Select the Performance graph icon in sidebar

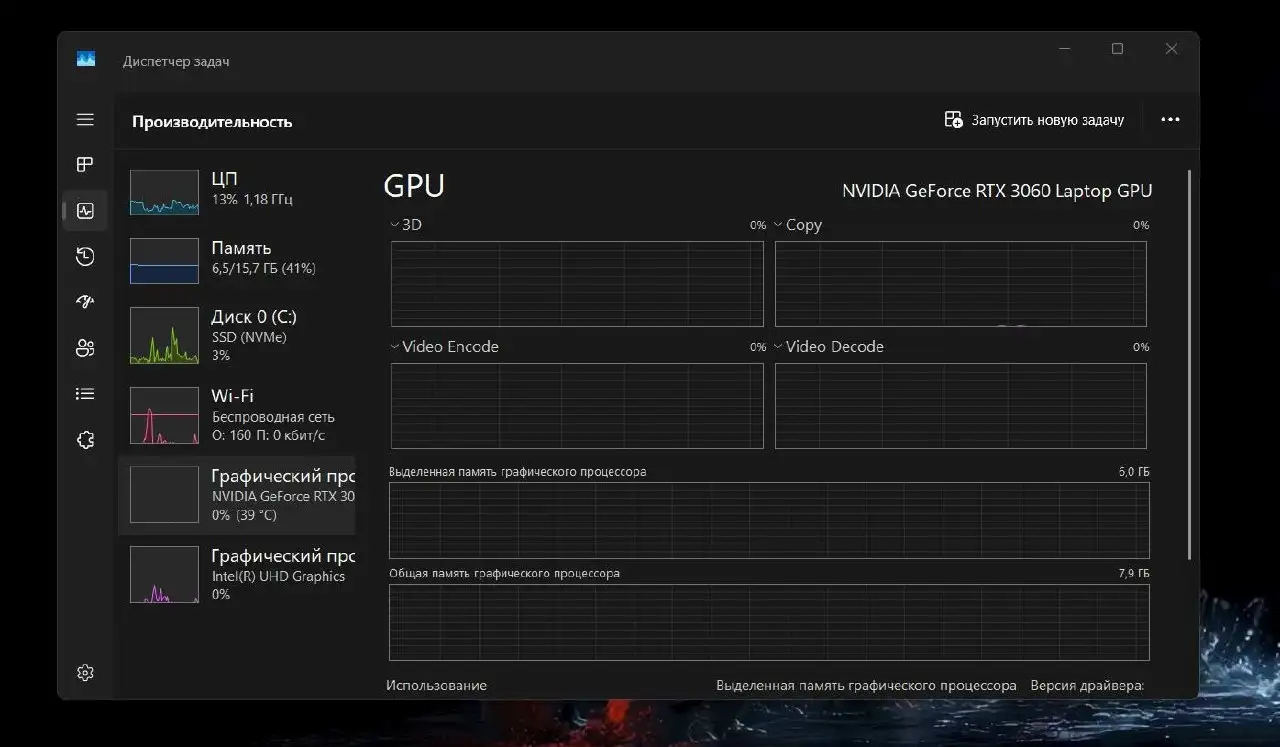[x=85, y=210]
